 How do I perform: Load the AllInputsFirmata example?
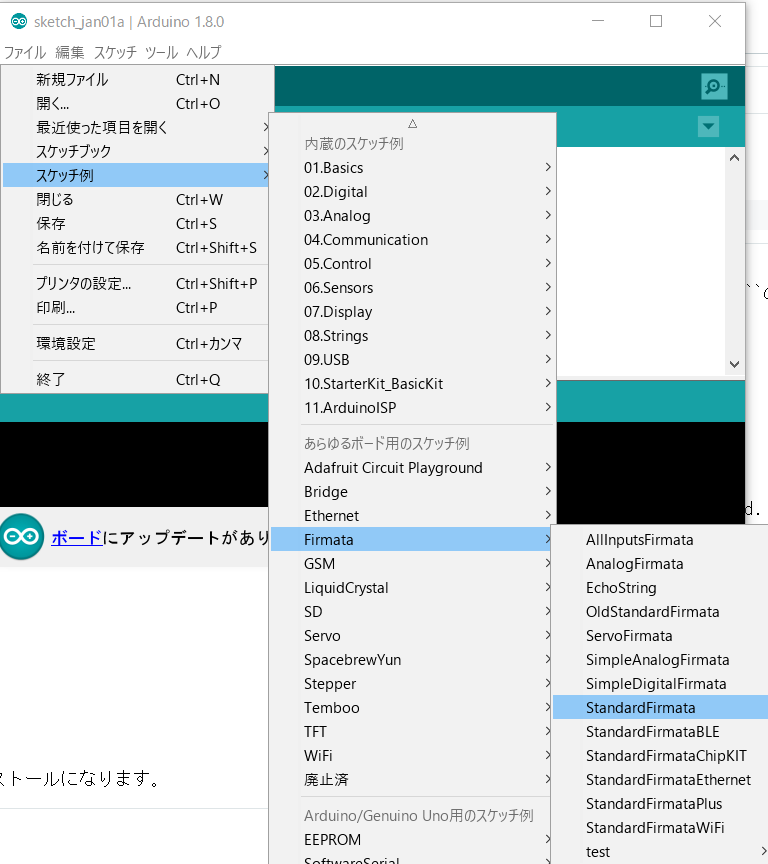click(661, 539)
